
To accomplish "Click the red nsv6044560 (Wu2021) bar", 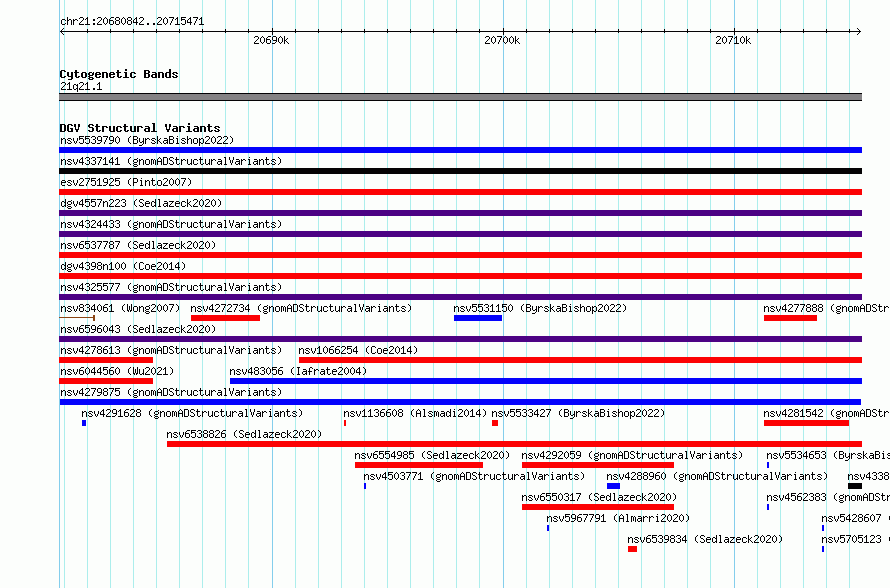I will pos(106,381).
